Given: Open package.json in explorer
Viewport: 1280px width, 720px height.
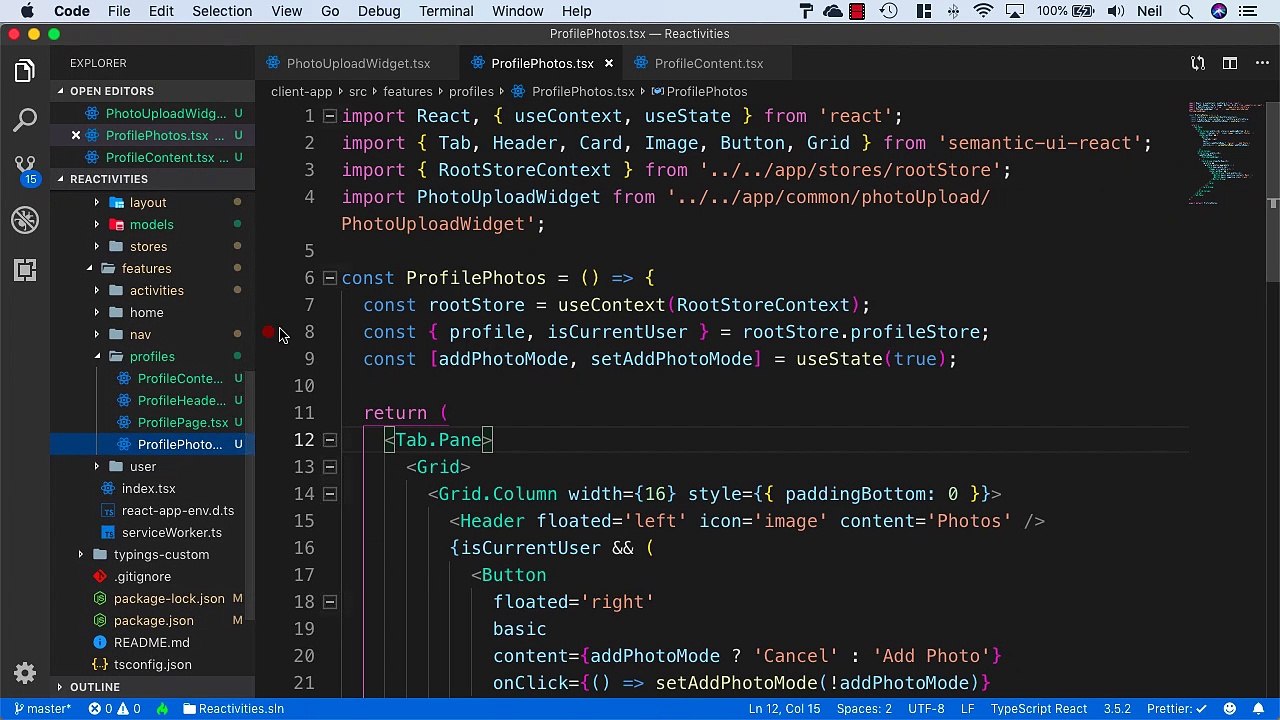Looking at the screenshot, I should click(153, 620).
